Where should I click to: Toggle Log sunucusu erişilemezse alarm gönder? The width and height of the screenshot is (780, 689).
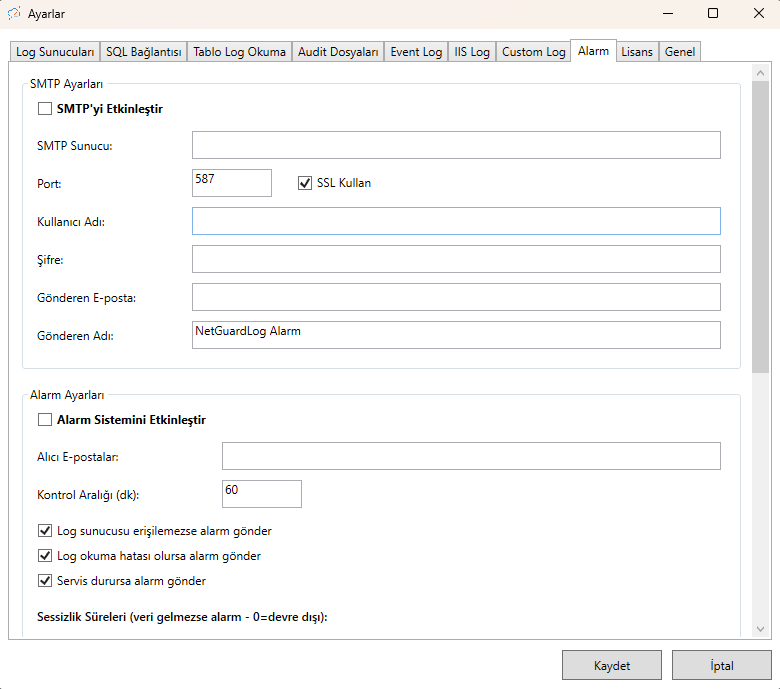point(45,531)
